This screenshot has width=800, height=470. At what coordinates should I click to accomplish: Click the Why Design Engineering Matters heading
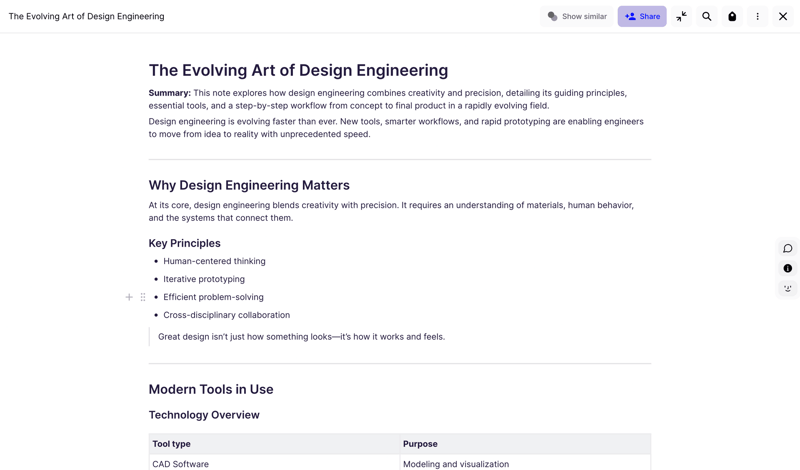pos(249,185)
